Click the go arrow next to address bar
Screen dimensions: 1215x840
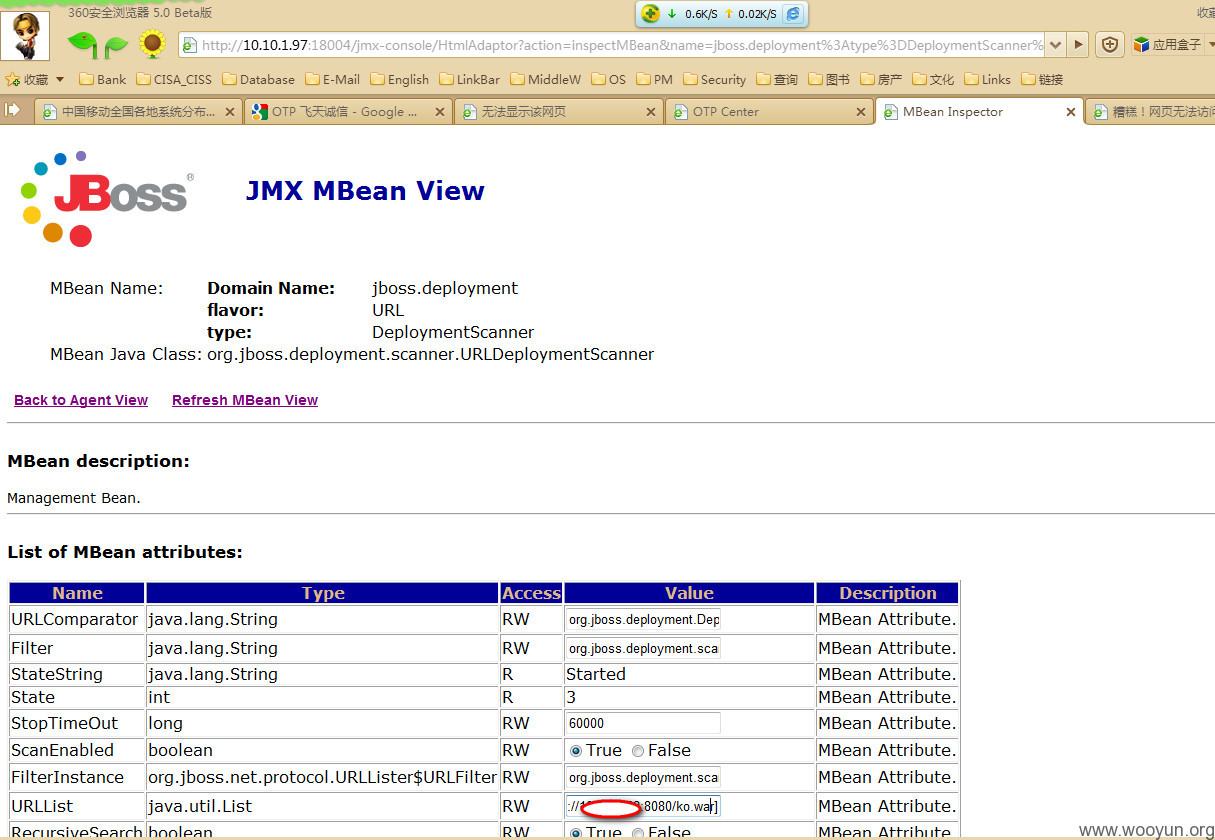coord(1077,45)
